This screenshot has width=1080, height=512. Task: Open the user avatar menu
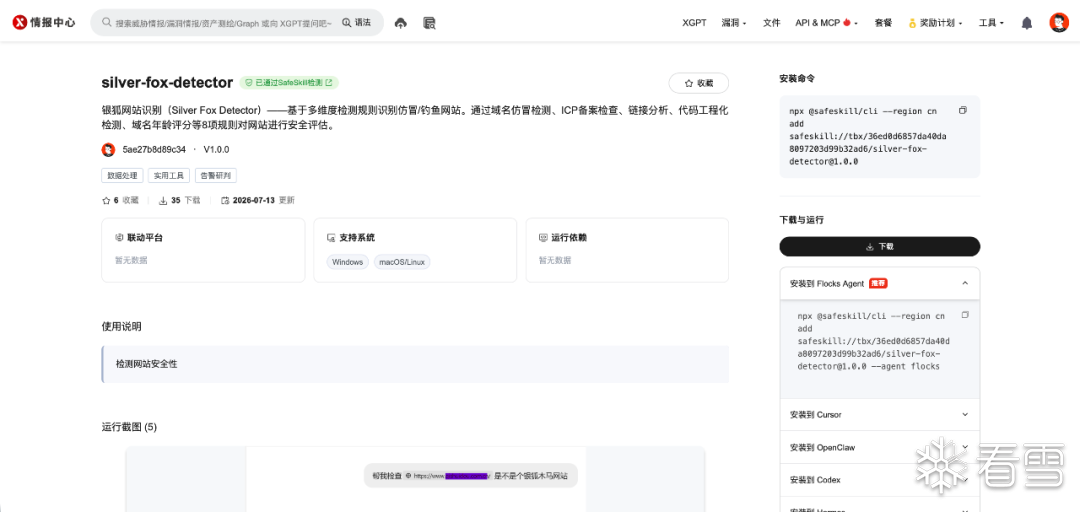click(x=1059, y=23)
